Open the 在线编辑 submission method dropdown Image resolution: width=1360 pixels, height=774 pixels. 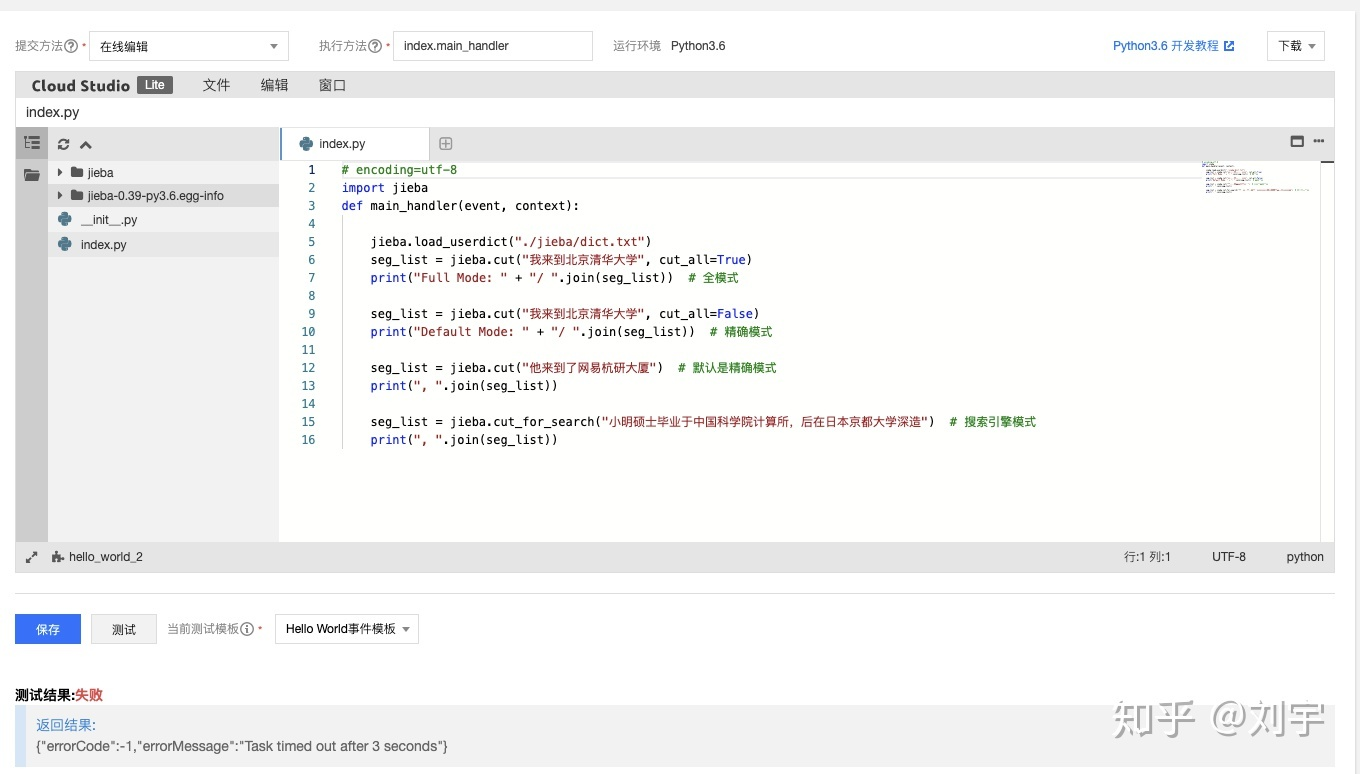189,46
